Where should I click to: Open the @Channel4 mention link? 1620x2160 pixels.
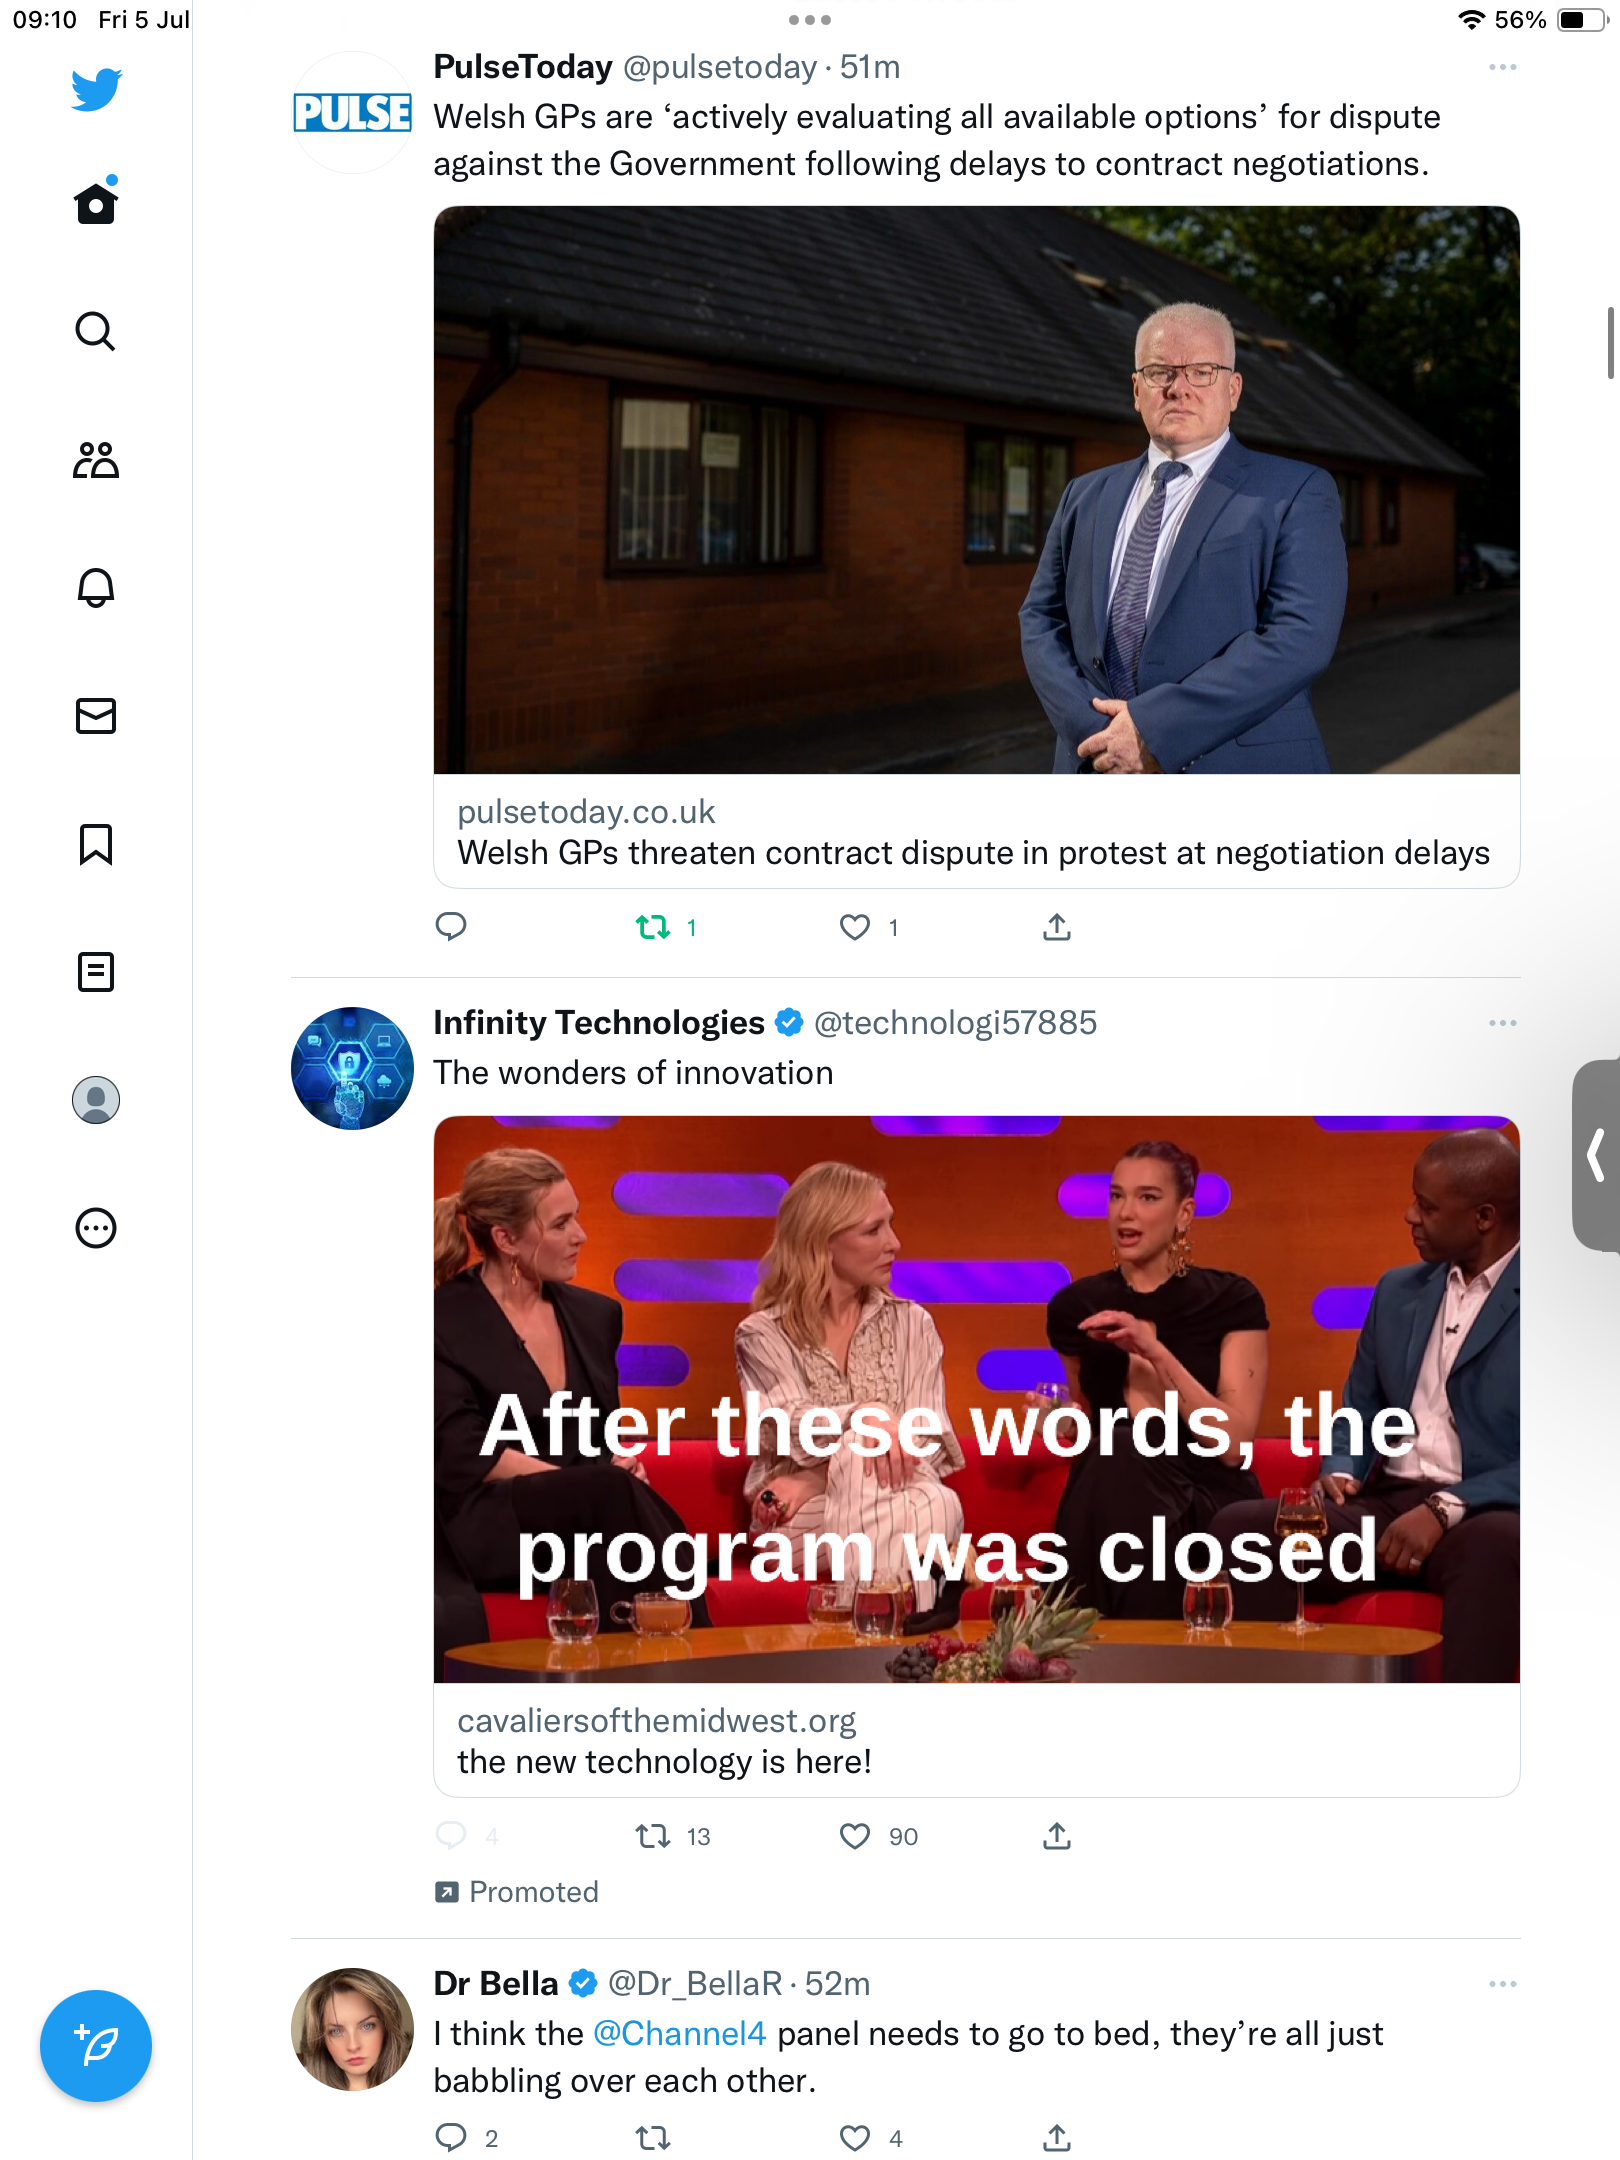coord(680,2034)
